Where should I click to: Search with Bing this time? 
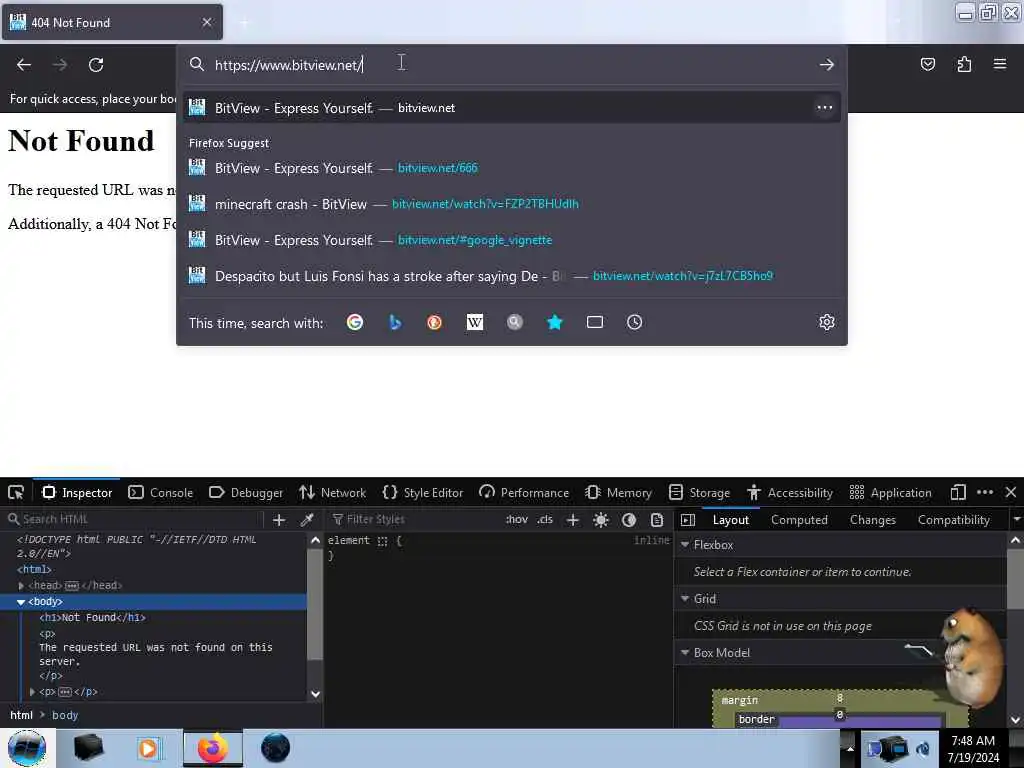pos(395,322)
